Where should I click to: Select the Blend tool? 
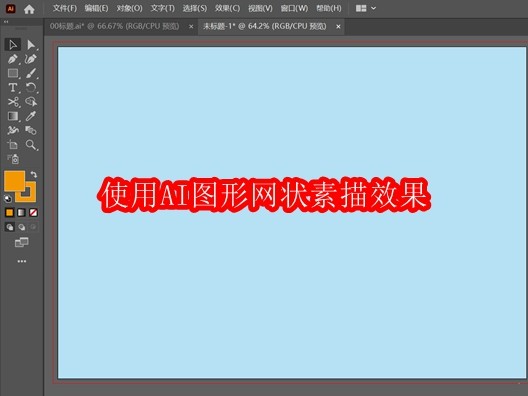(x=31, y=130)
